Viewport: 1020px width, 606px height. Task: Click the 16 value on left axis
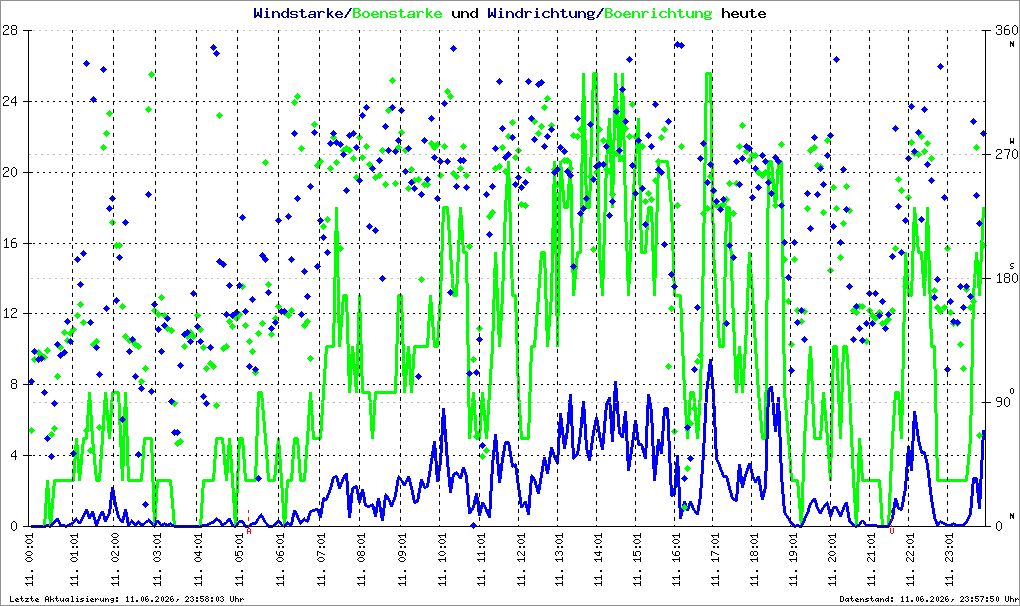click(10, 243)
